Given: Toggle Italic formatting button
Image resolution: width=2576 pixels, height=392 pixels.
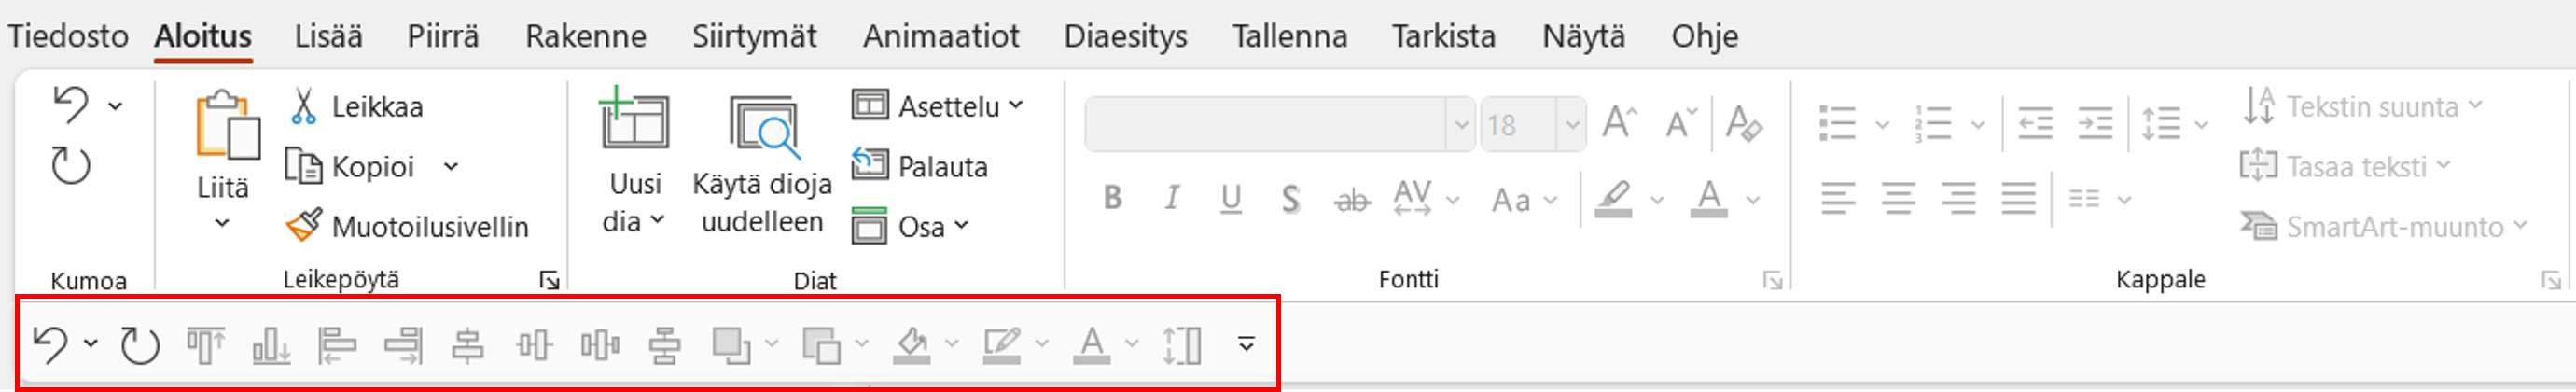Looking at the screenshot, I should pos(1171,198).
